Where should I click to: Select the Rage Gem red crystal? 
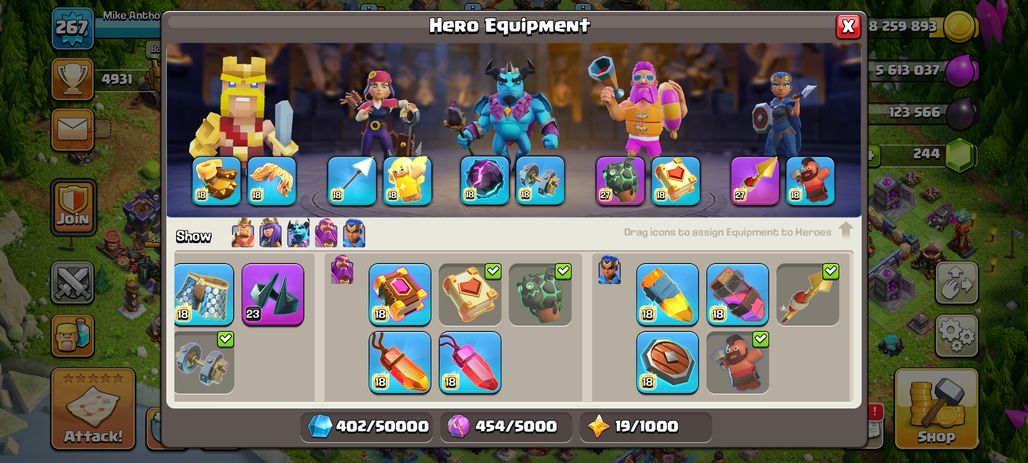point(400,363)
